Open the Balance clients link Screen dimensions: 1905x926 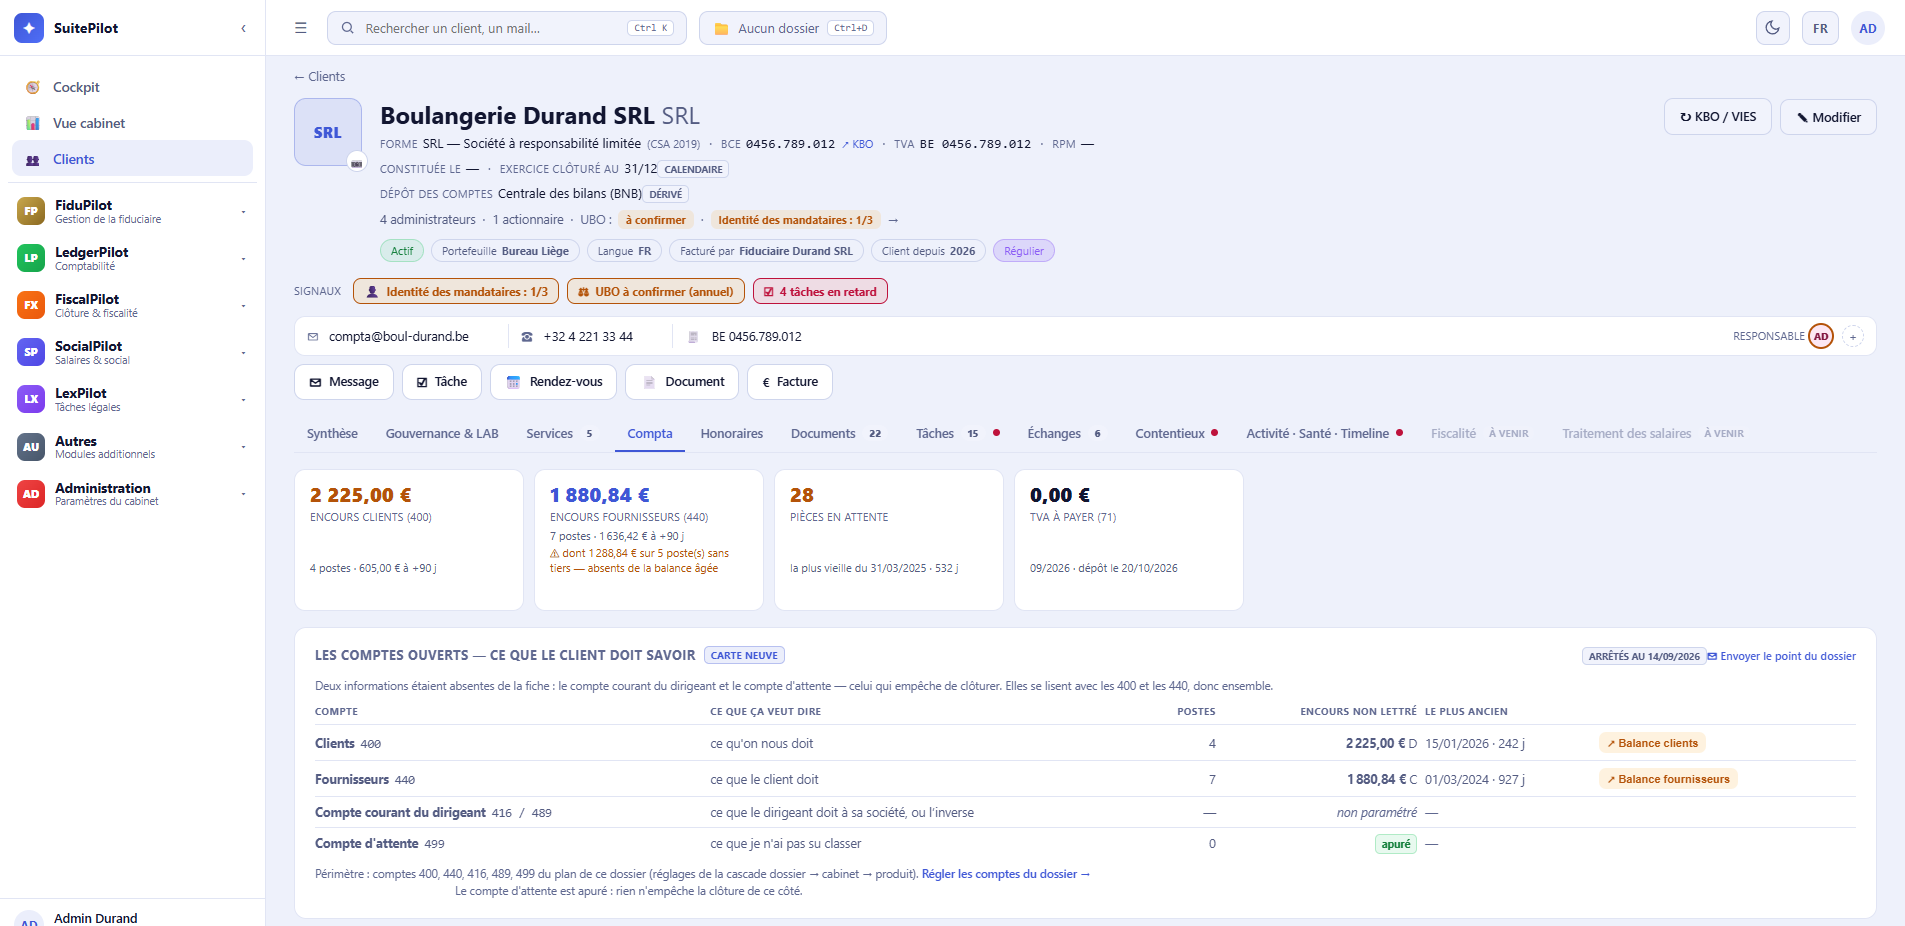[x=1652, y=743]
